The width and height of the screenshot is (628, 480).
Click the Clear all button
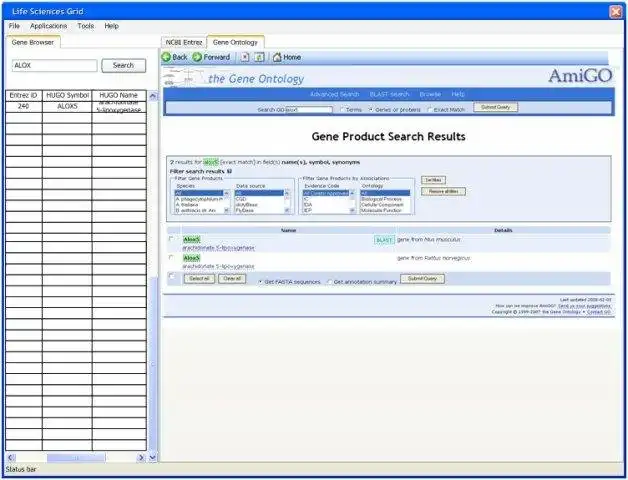pyautogui.click(x=232, y=278)
